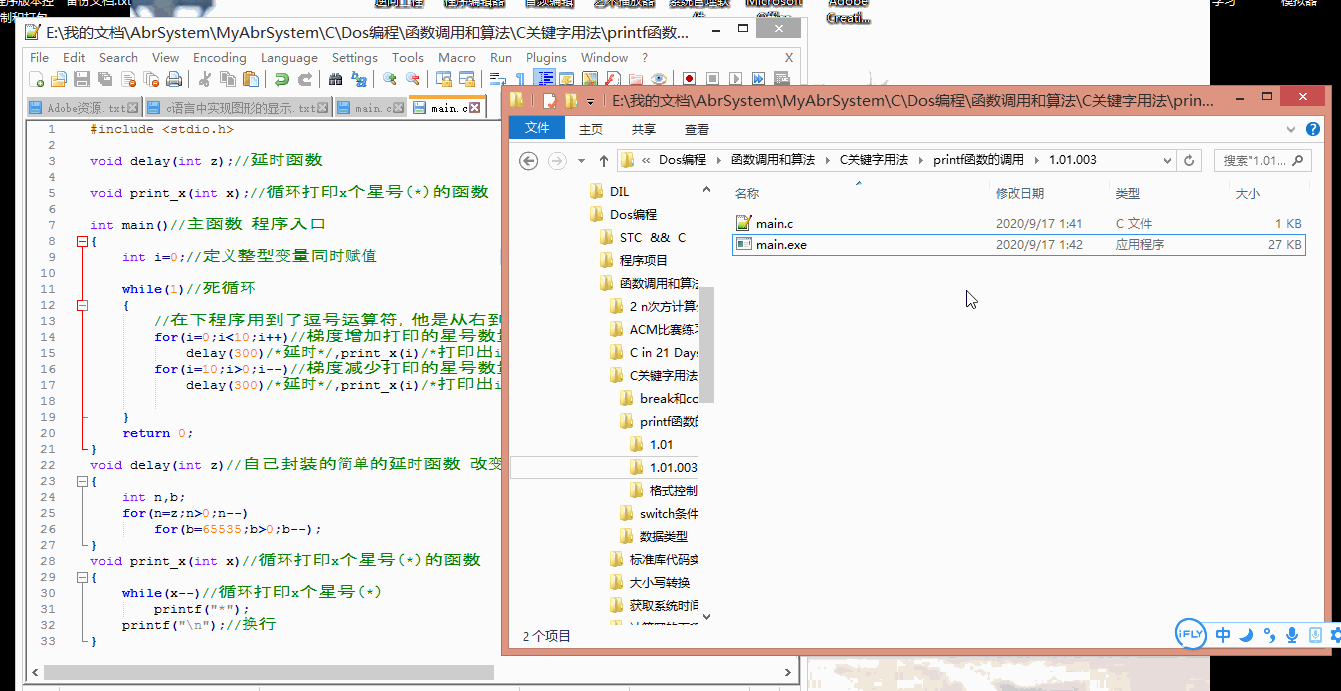Click the Explorer Refresh button

pos(1189,160)
